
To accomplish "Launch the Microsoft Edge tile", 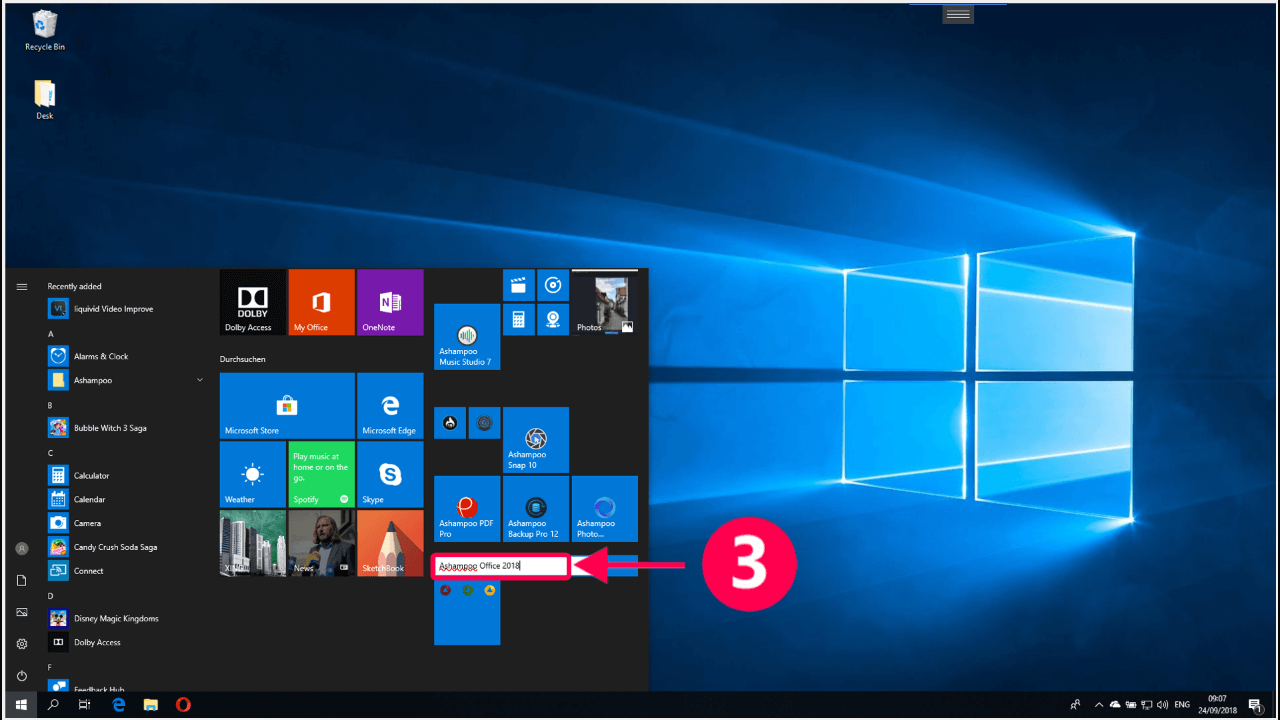I will point(390,406).
